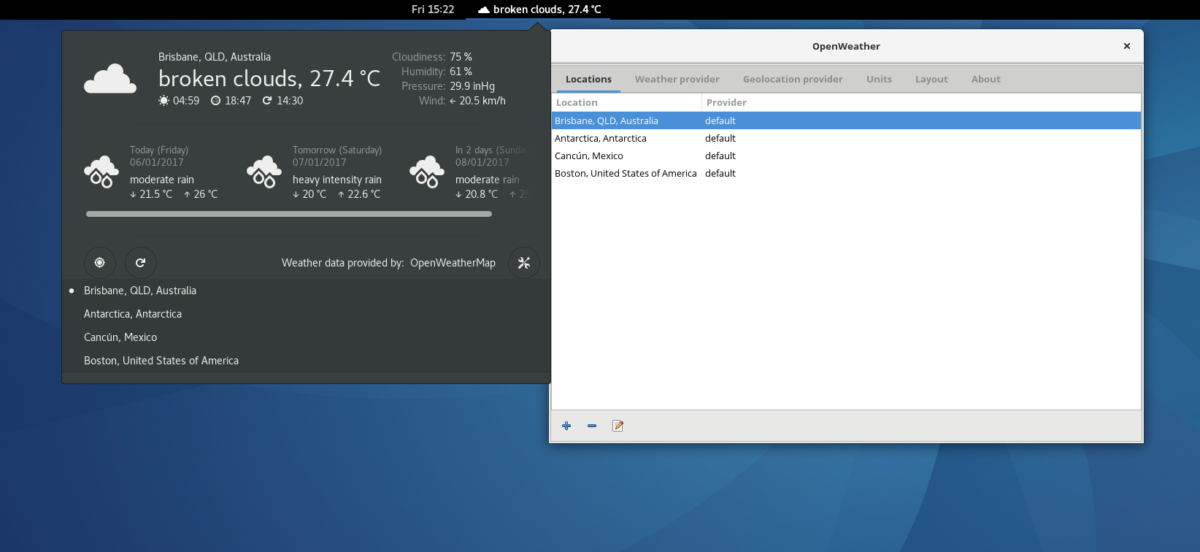Open the OpenWeatherMap provider link
The width and height of the screenshot is (1200, 552).
pos(453,263)
